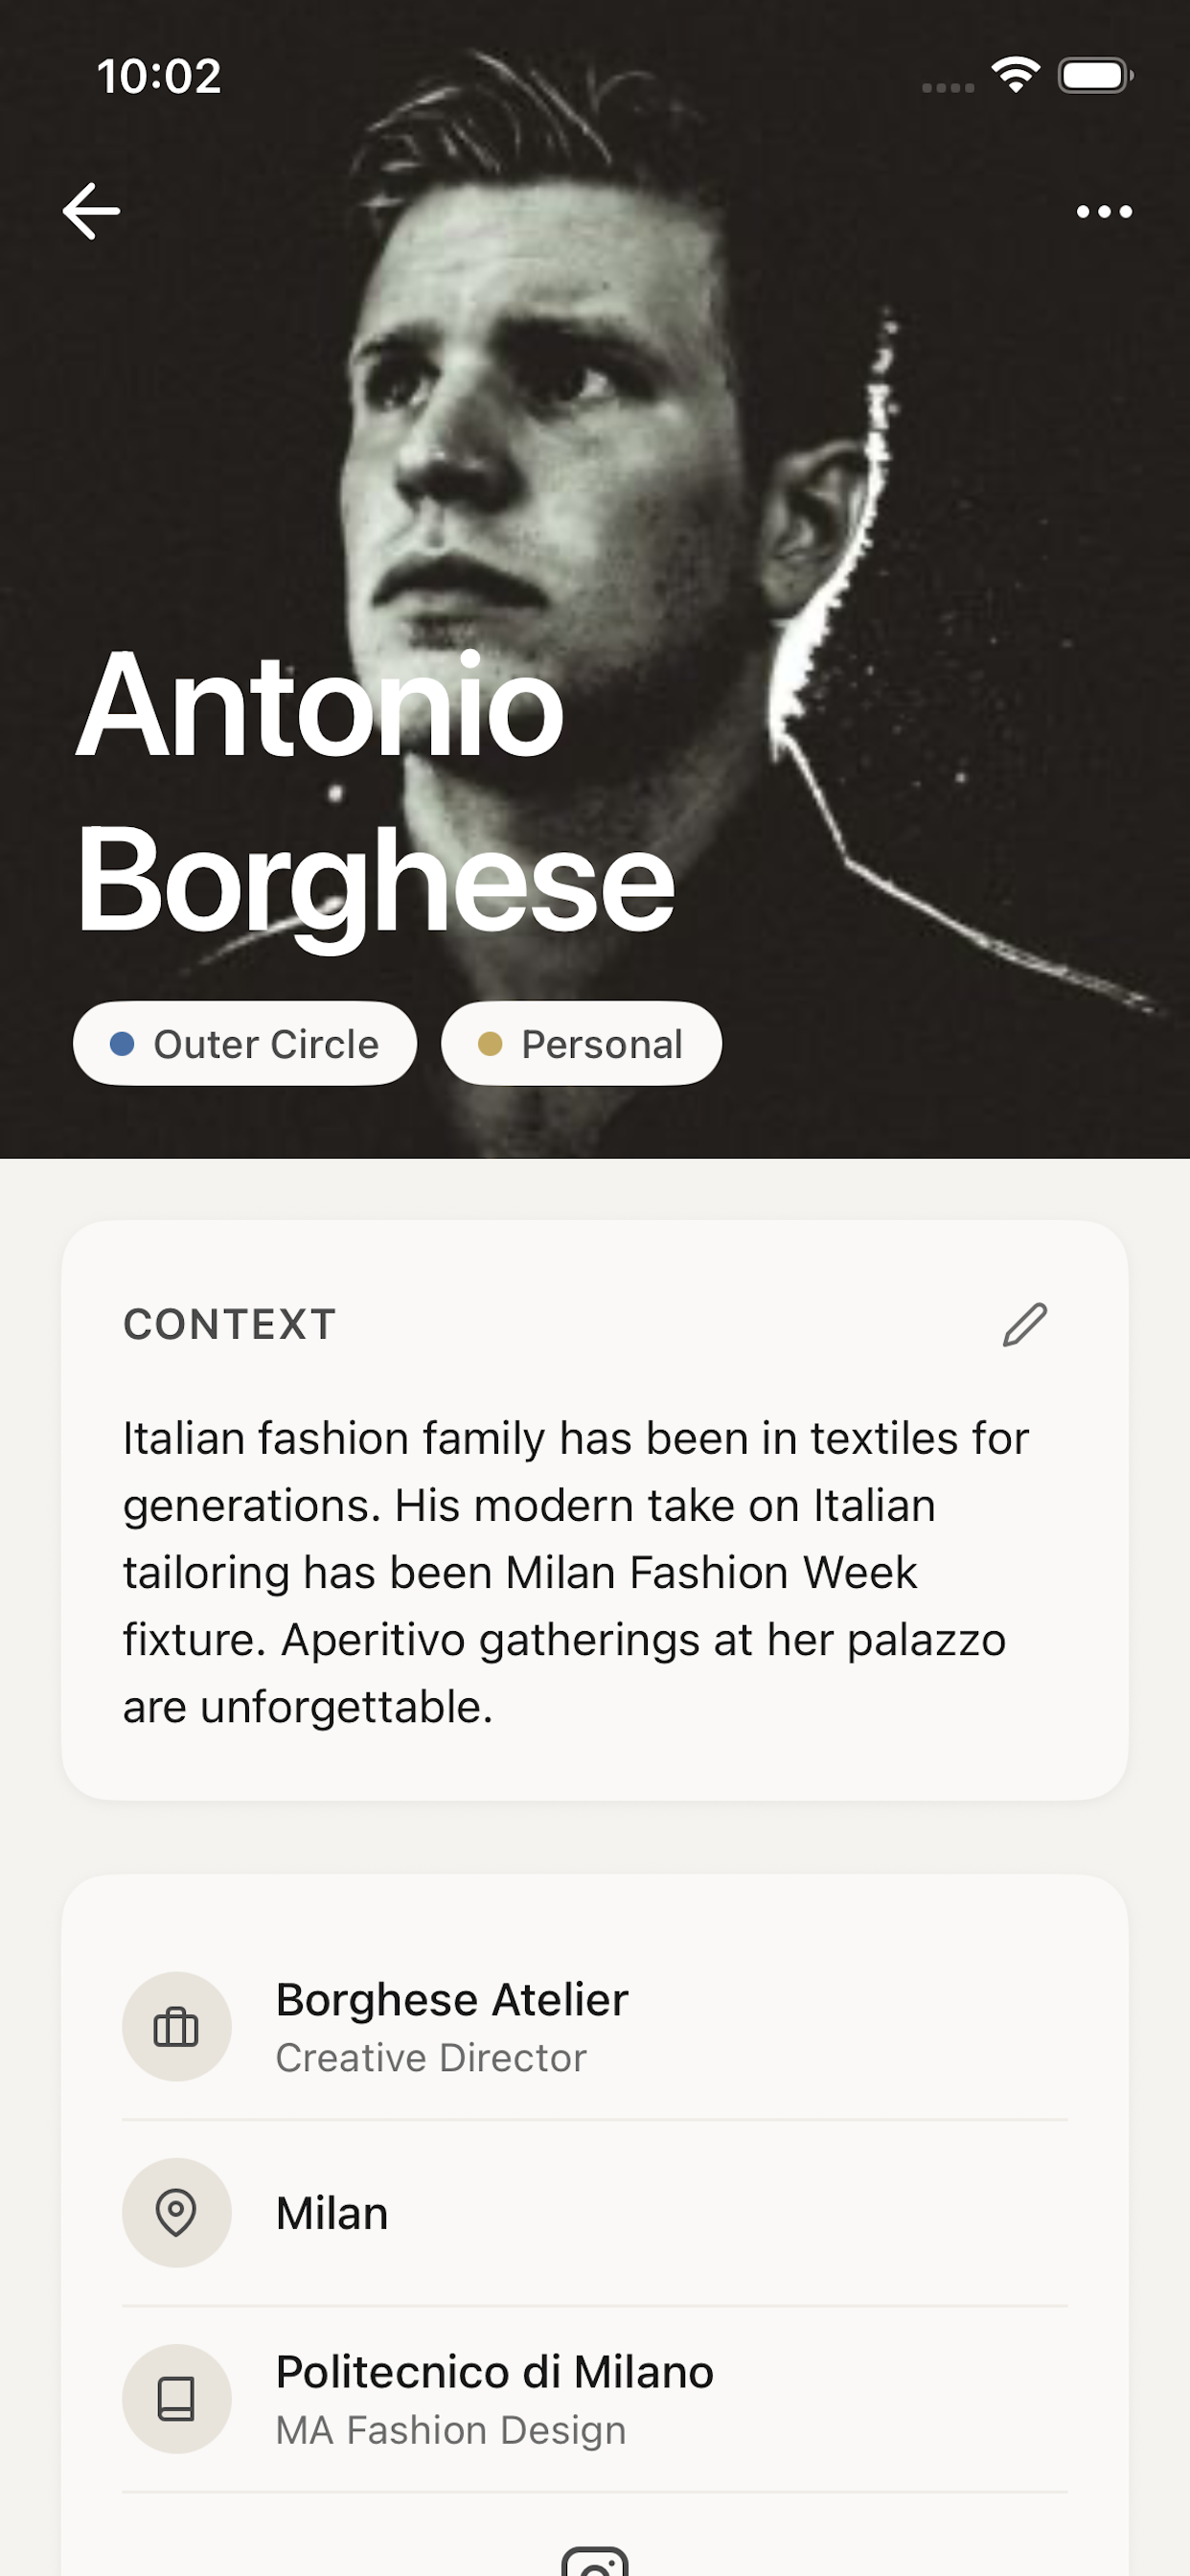Viewport: 1190px width, 2576px height.
Task: Toggle the Outer Circle tag
Action: coord(245,1043)
